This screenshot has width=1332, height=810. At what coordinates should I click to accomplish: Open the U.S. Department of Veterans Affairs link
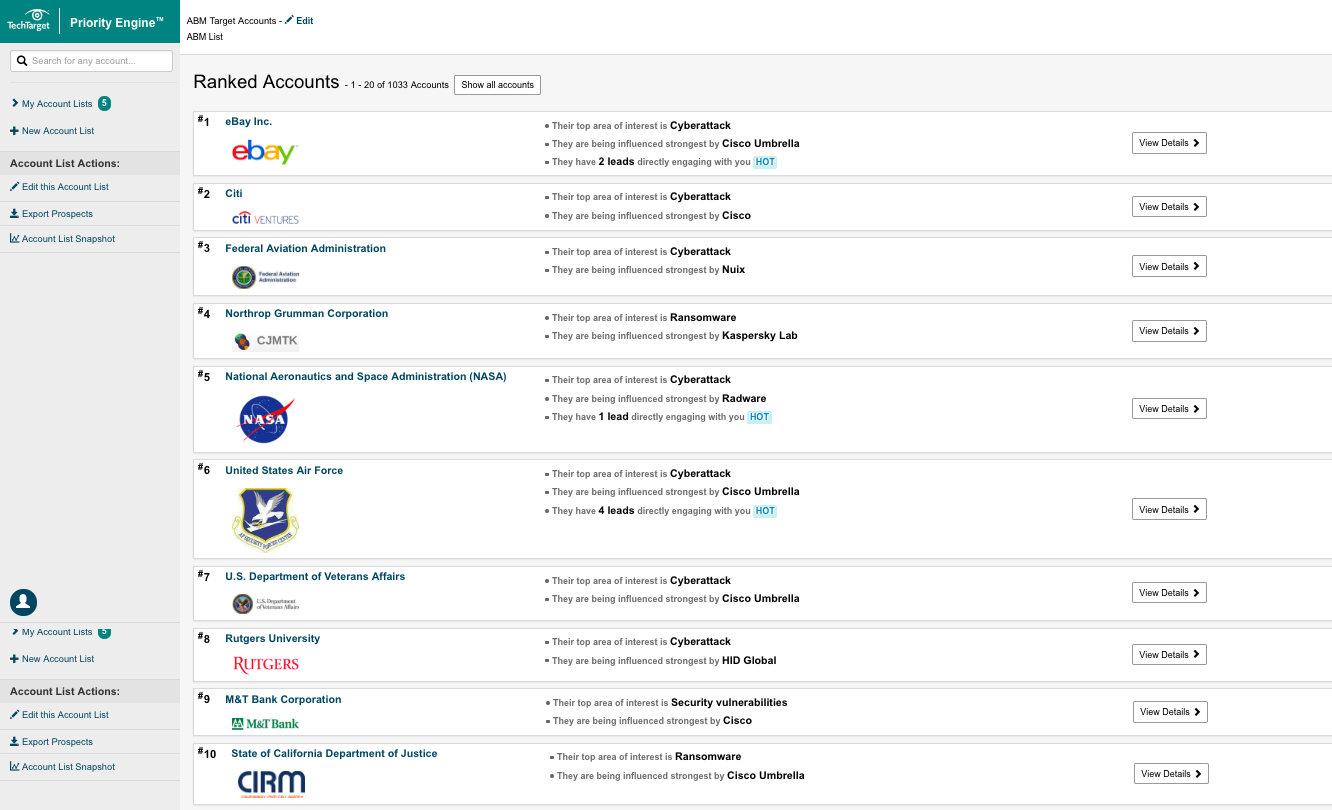coord(315,577)
